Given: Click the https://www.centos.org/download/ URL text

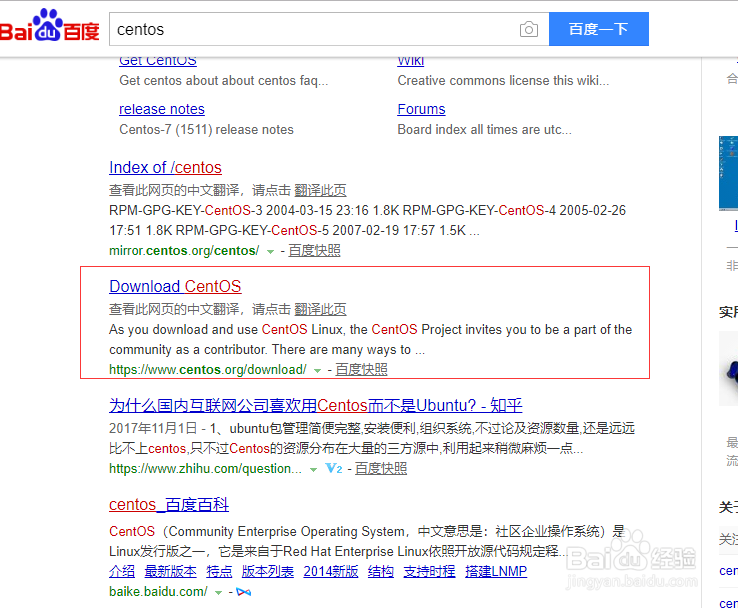Looking at the screenshot, I should click(x=208, y=370).
